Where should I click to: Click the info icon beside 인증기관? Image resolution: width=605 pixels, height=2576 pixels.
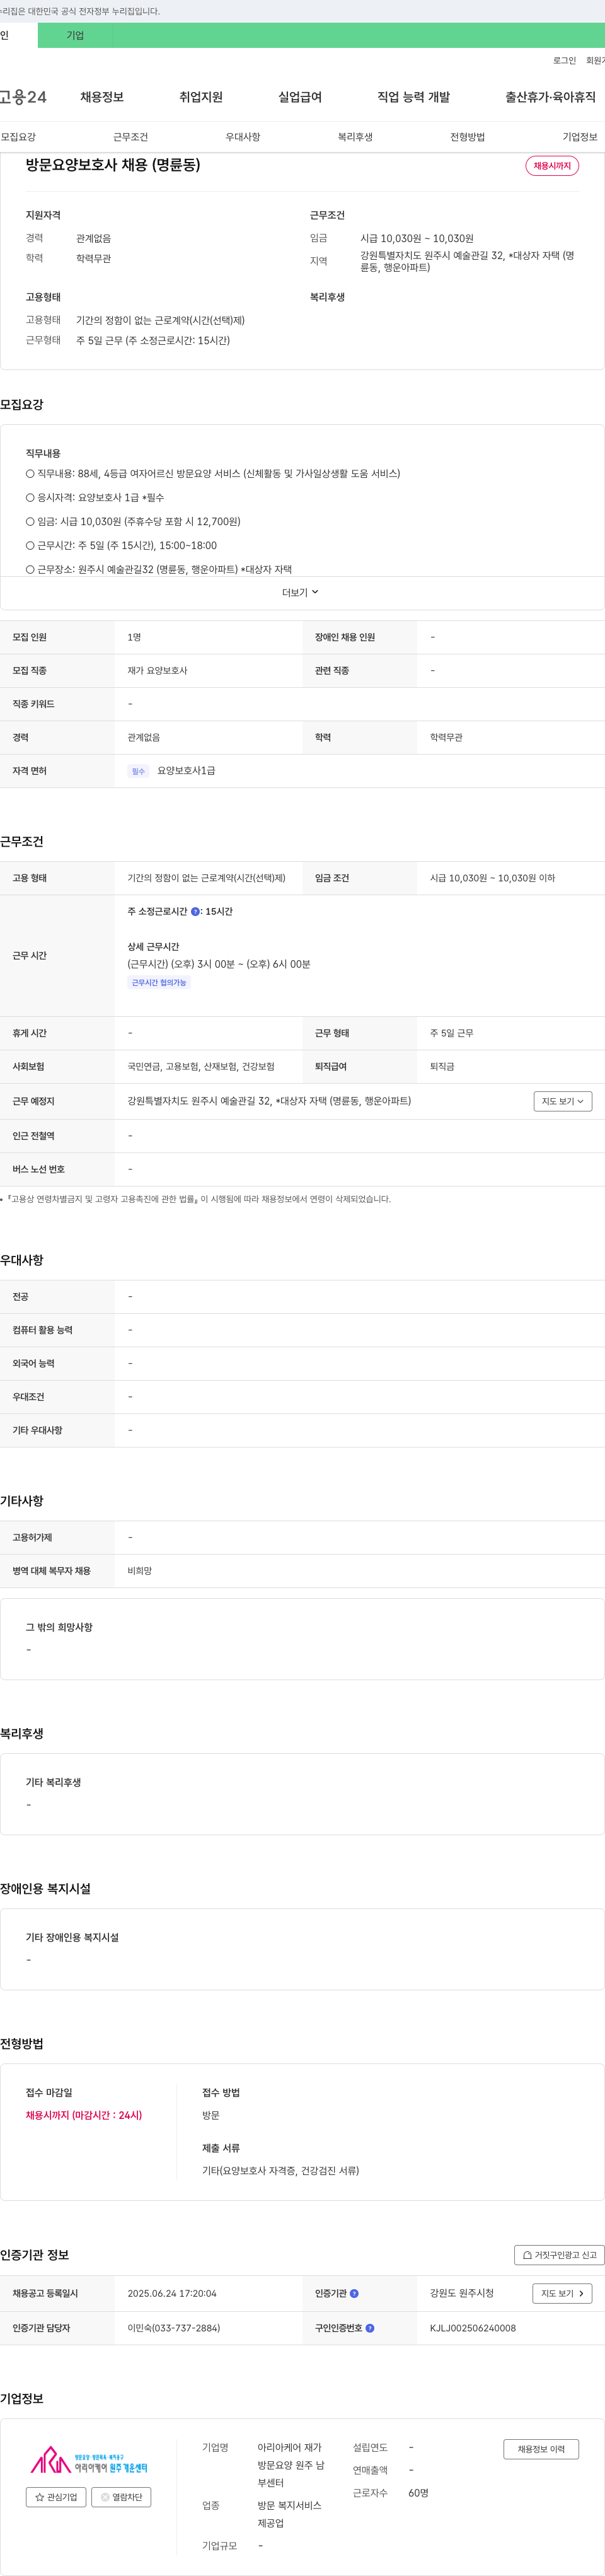354,2294
